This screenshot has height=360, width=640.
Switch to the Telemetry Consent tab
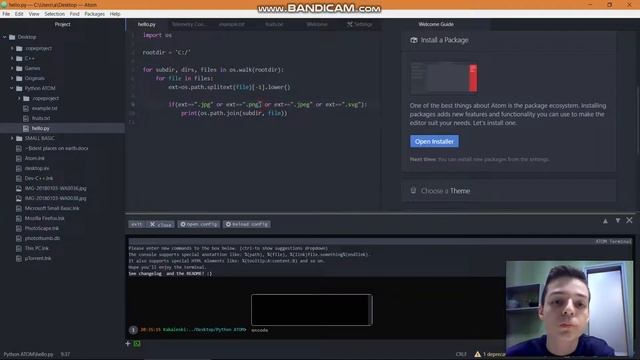coord(189,24)
